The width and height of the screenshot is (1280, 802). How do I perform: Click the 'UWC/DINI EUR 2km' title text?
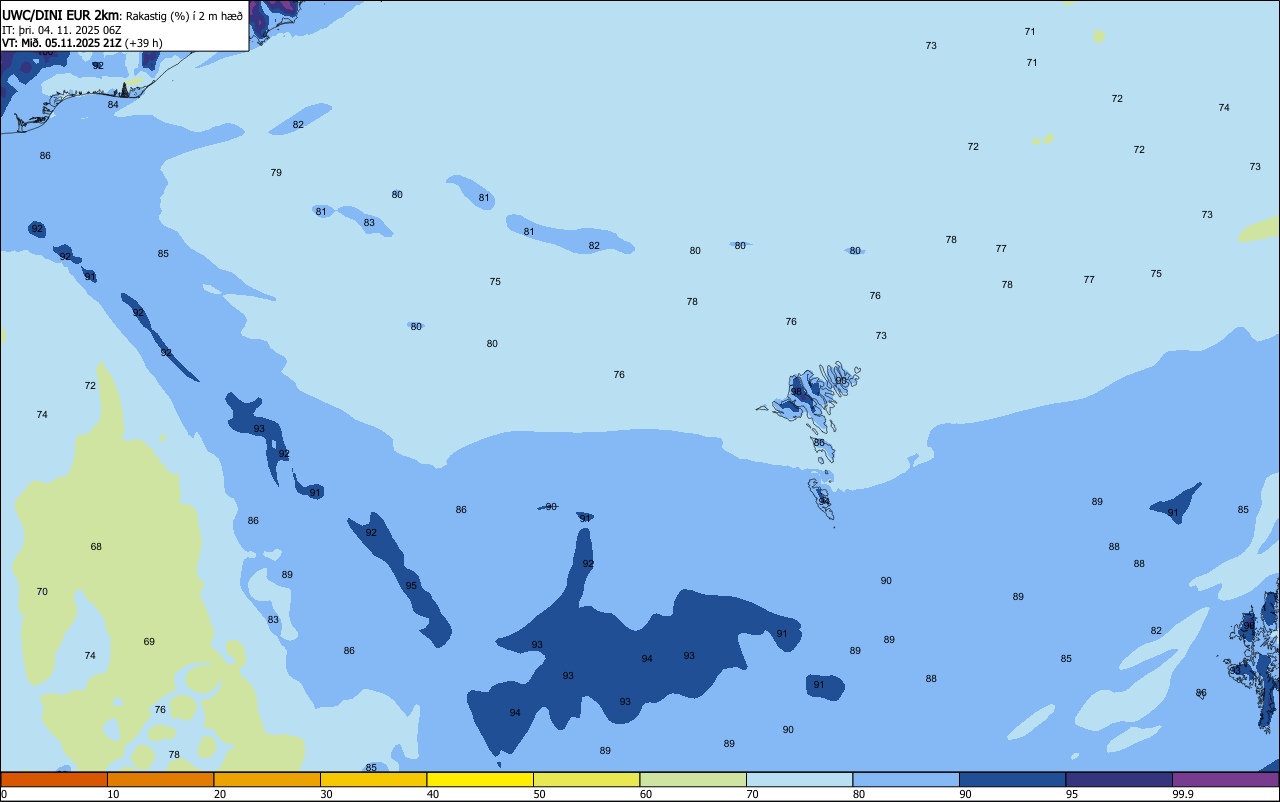(x=61, y=15)
